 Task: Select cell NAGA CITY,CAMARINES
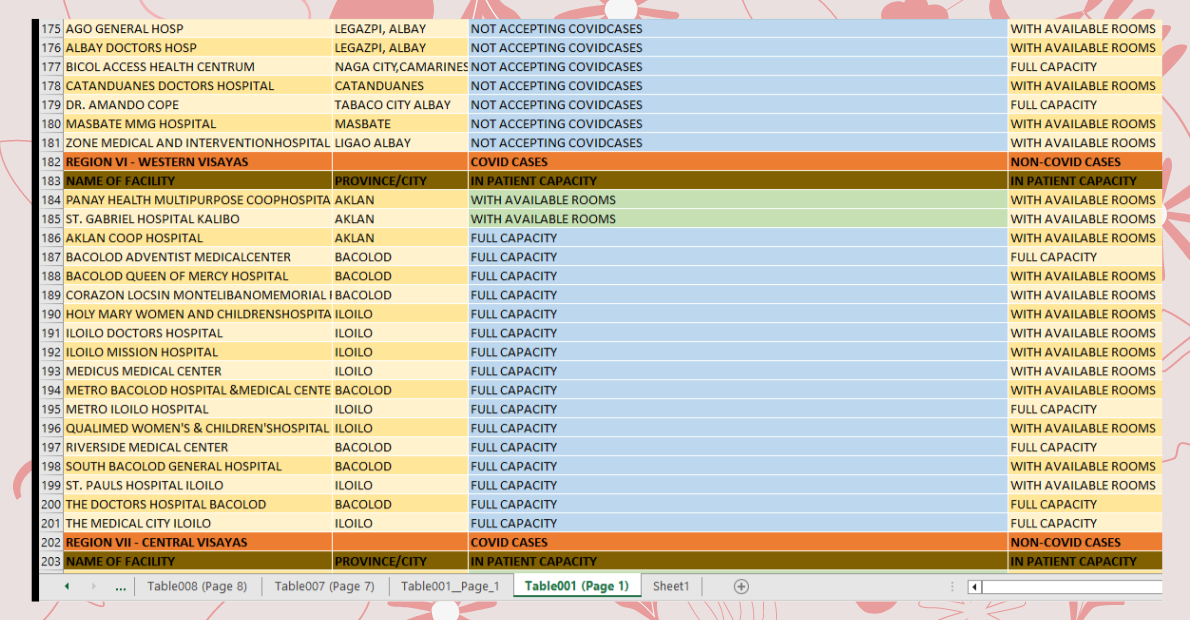[400, 67]
